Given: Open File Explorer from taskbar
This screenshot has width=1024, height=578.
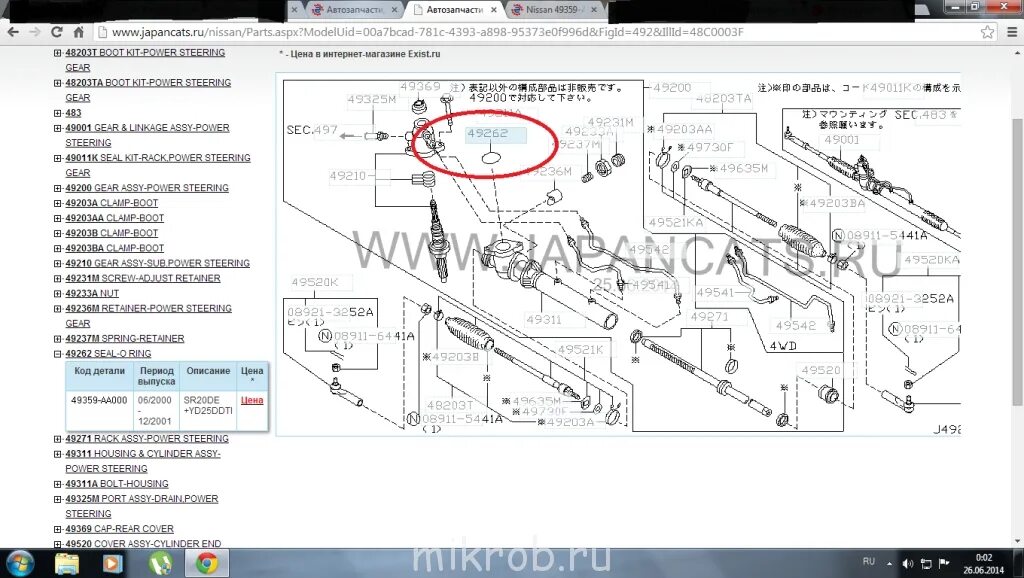Looking at the screenshot, I should pyautogui.click(x=67, y=563).
